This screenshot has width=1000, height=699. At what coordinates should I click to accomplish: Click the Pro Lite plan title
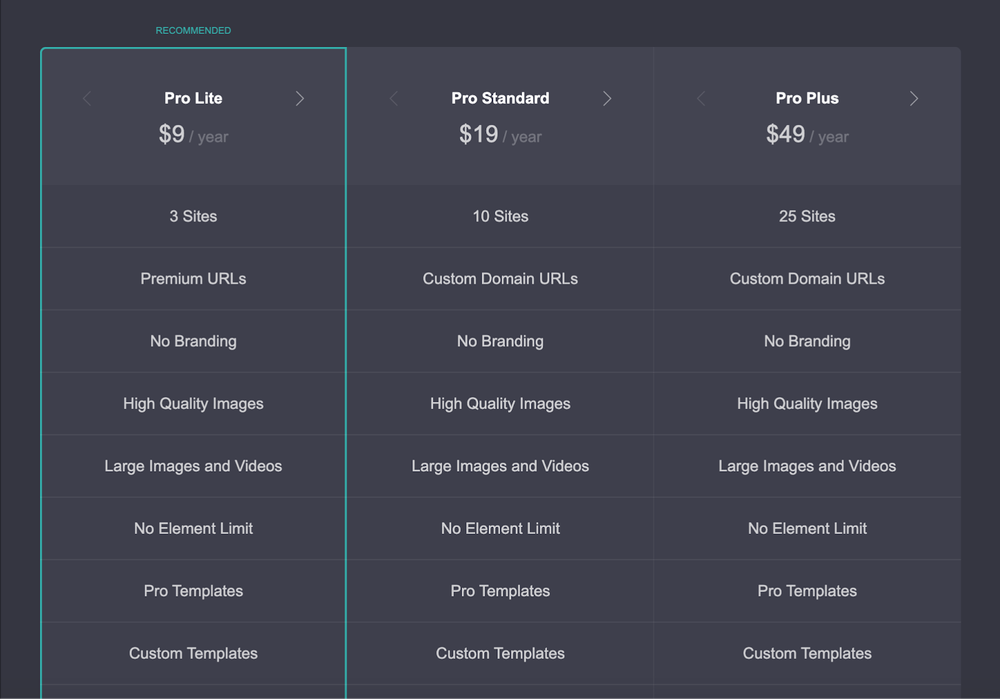click(x=193, y=98)
